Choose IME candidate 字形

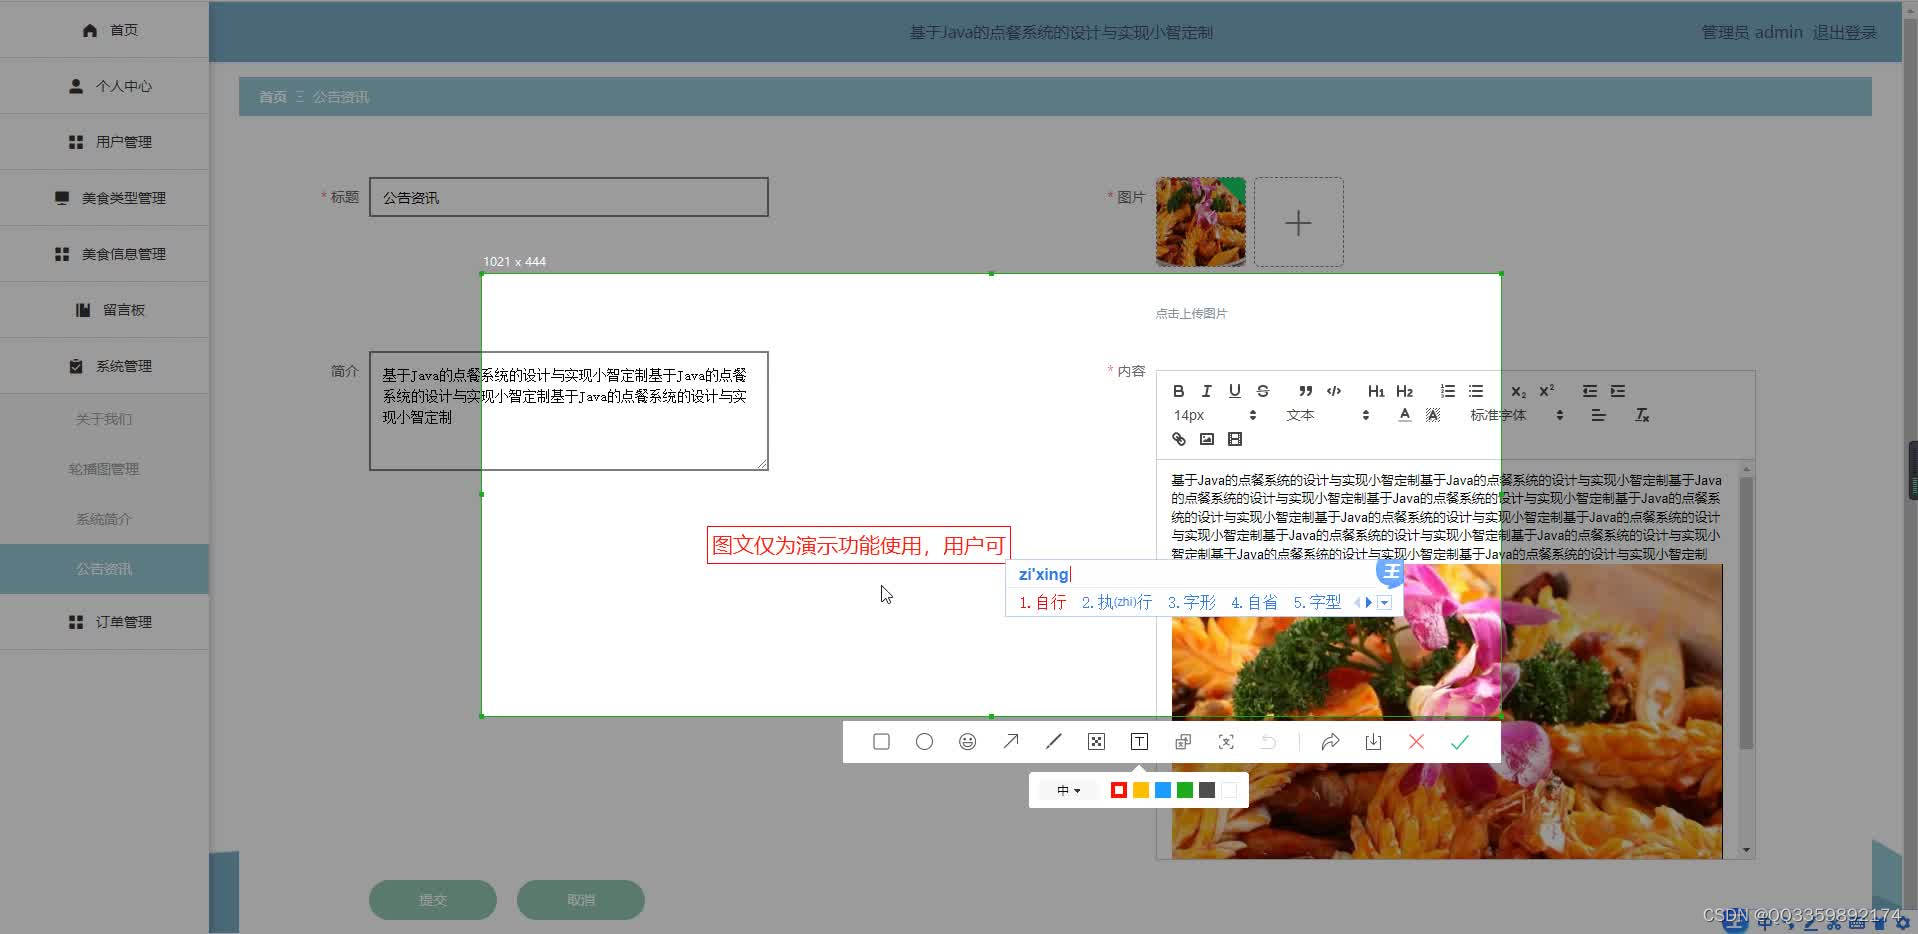pyautogui.click(x=1191, y=602)
